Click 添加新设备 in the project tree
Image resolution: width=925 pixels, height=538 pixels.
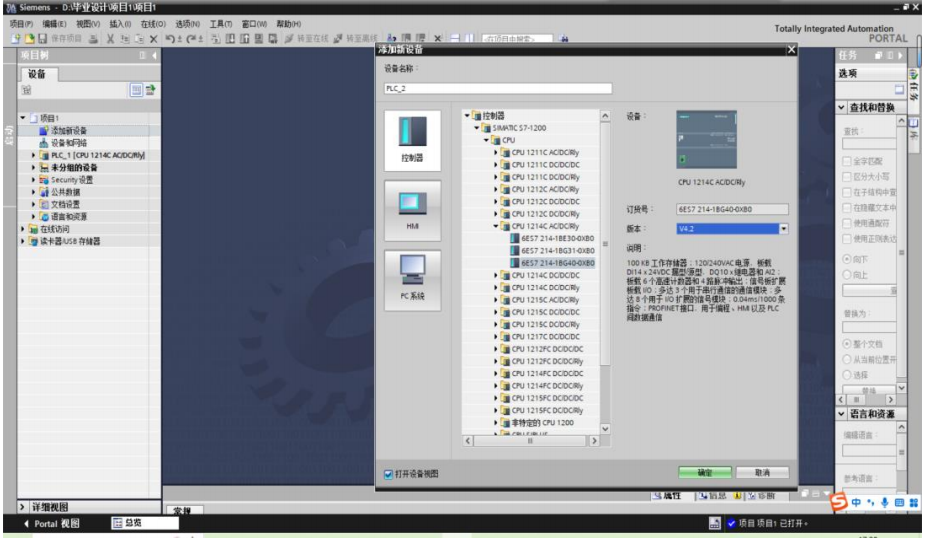pos(68,130)
